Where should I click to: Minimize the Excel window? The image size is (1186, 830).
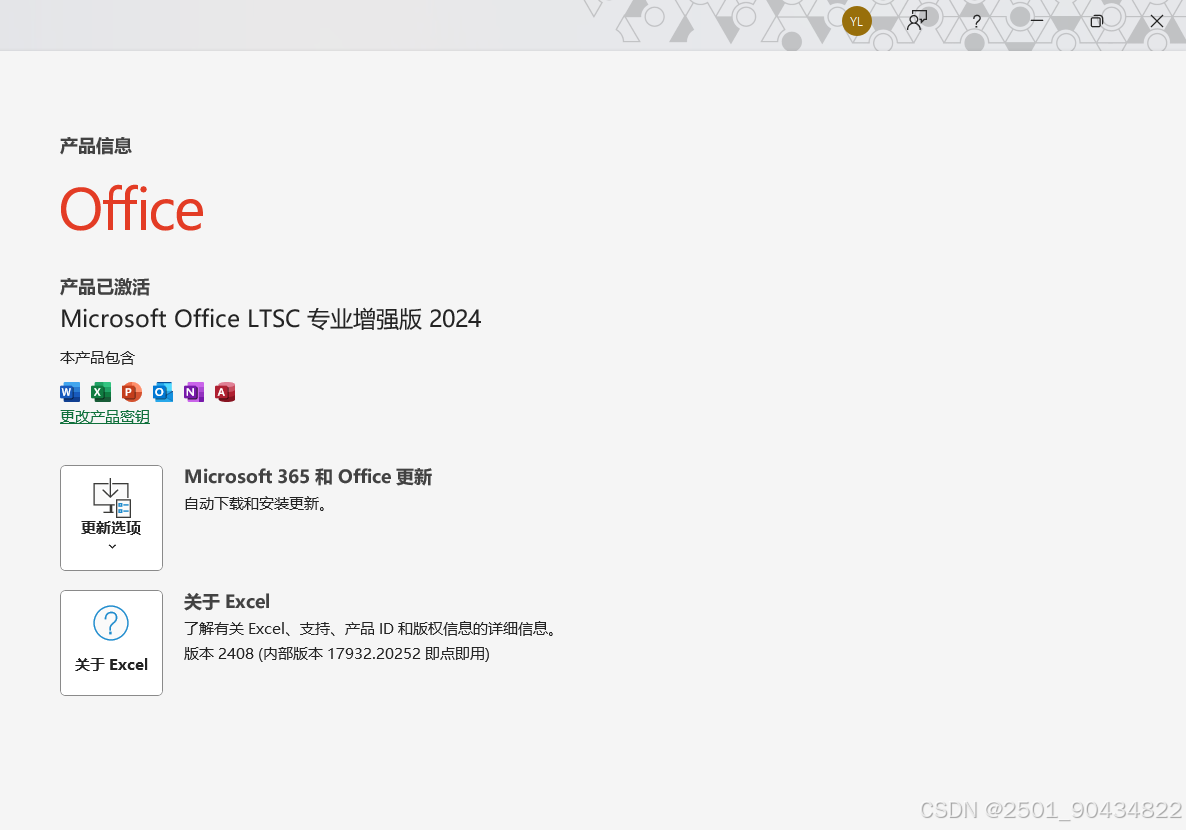pyautogui.click(x=1036, y=21)
